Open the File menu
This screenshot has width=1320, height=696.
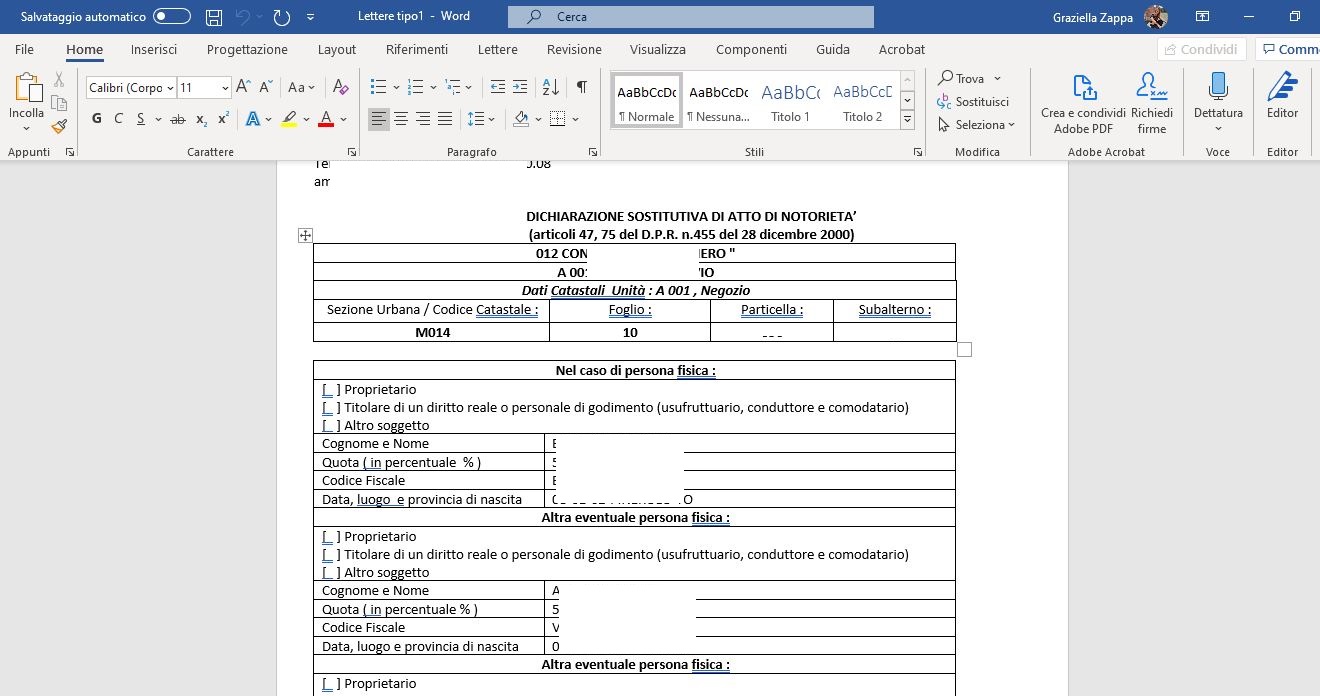pyautogui.click(x=25, y=49)
